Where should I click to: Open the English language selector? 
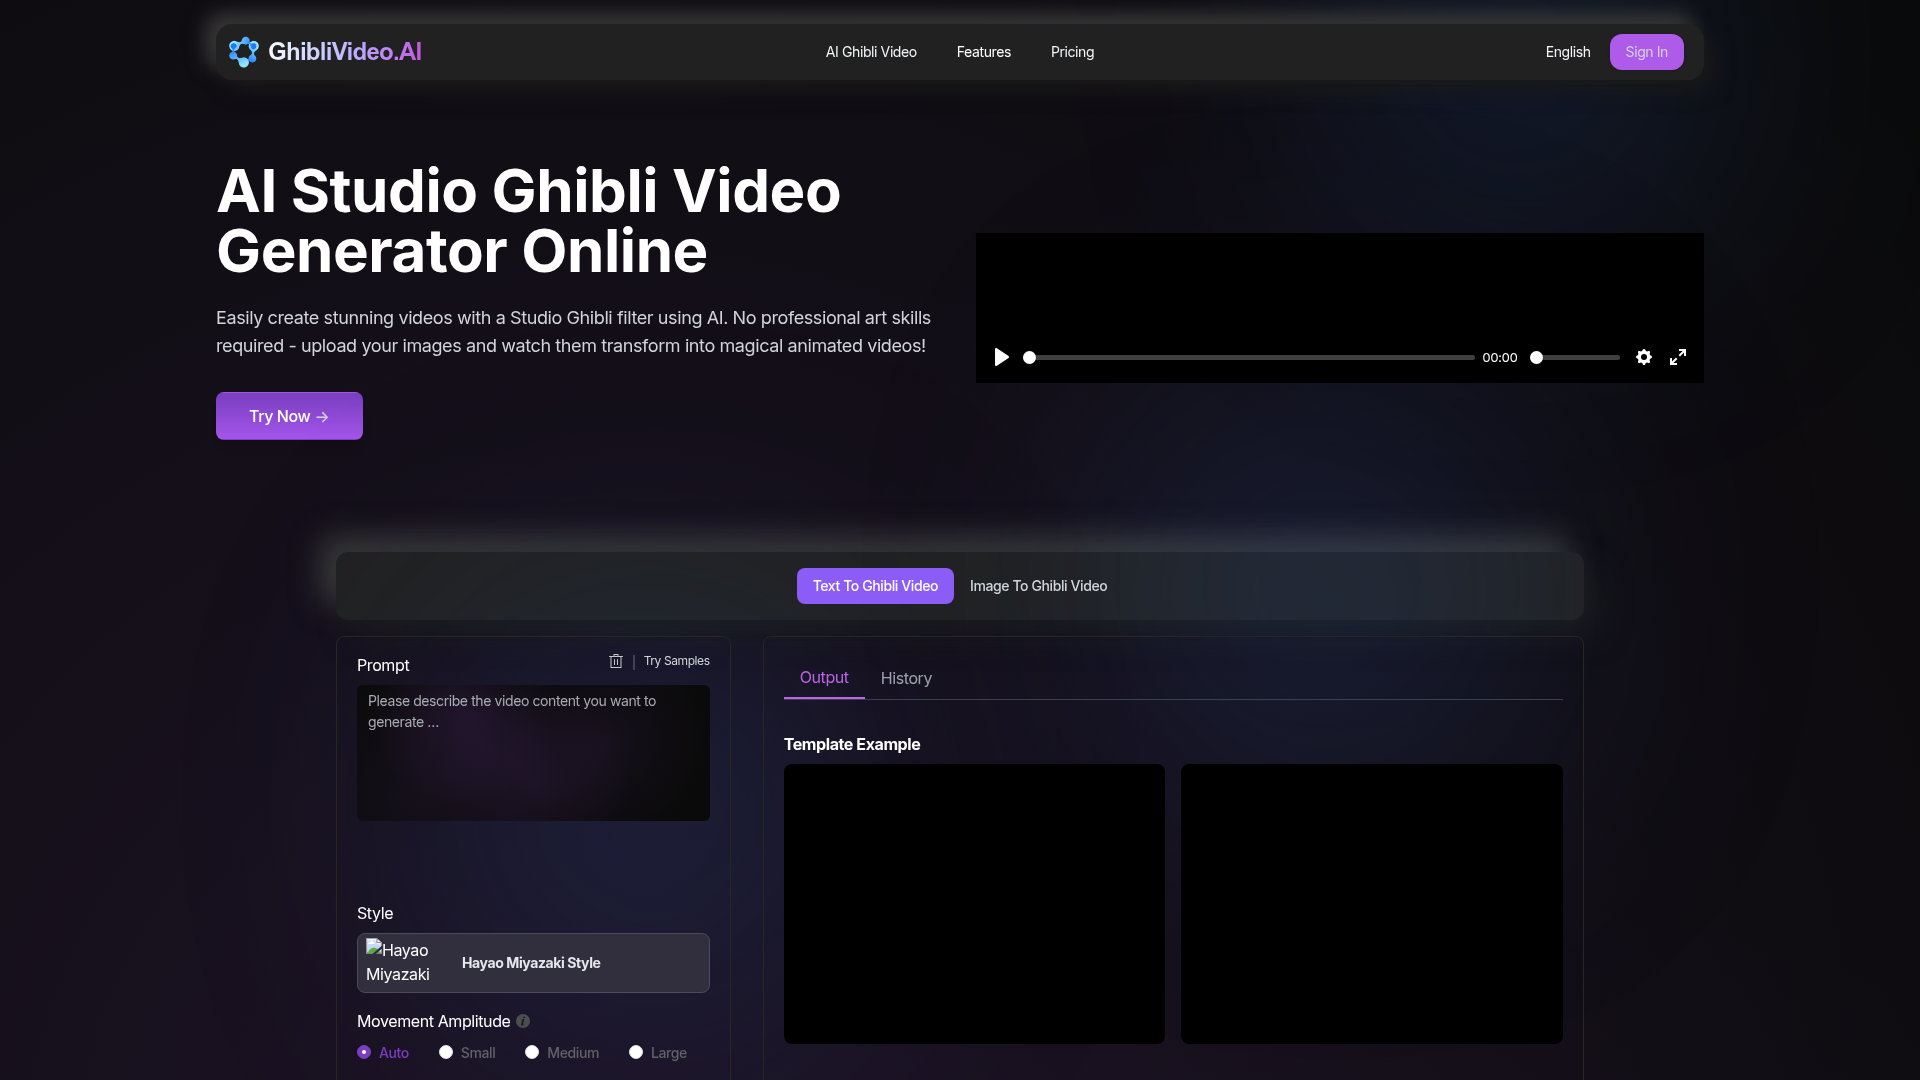pyautogui.click(x=1568, y=52)
